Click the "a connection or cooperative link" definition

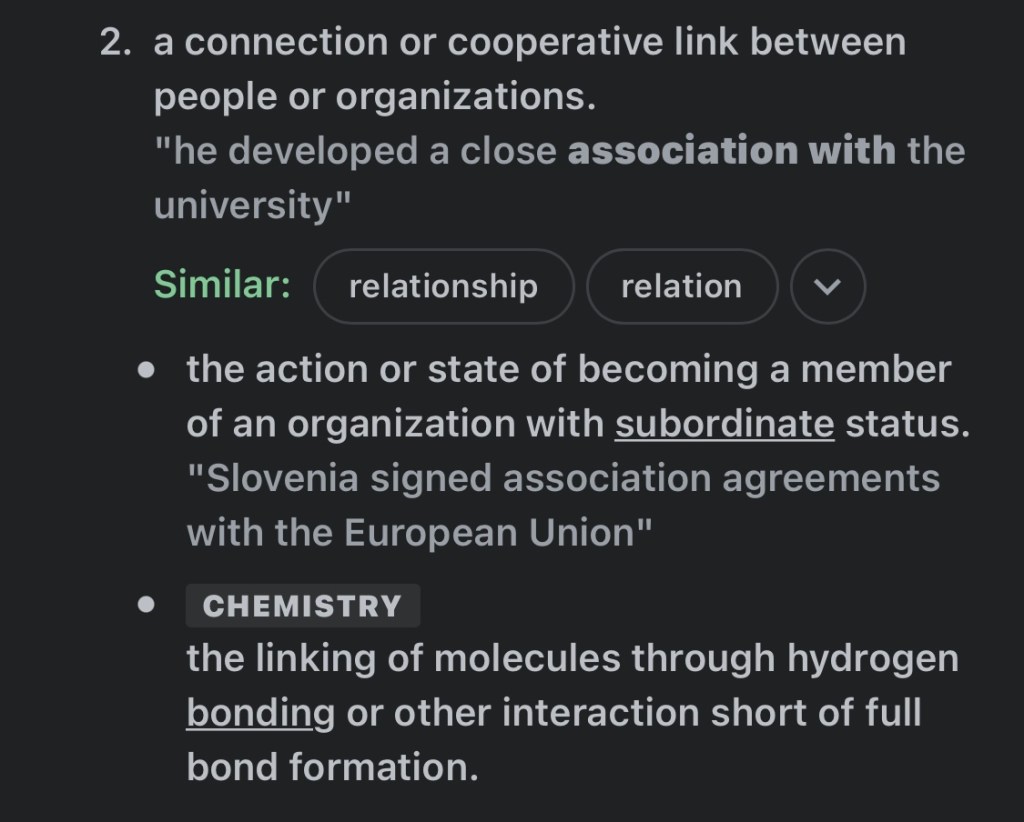click(x=529, y=43)
